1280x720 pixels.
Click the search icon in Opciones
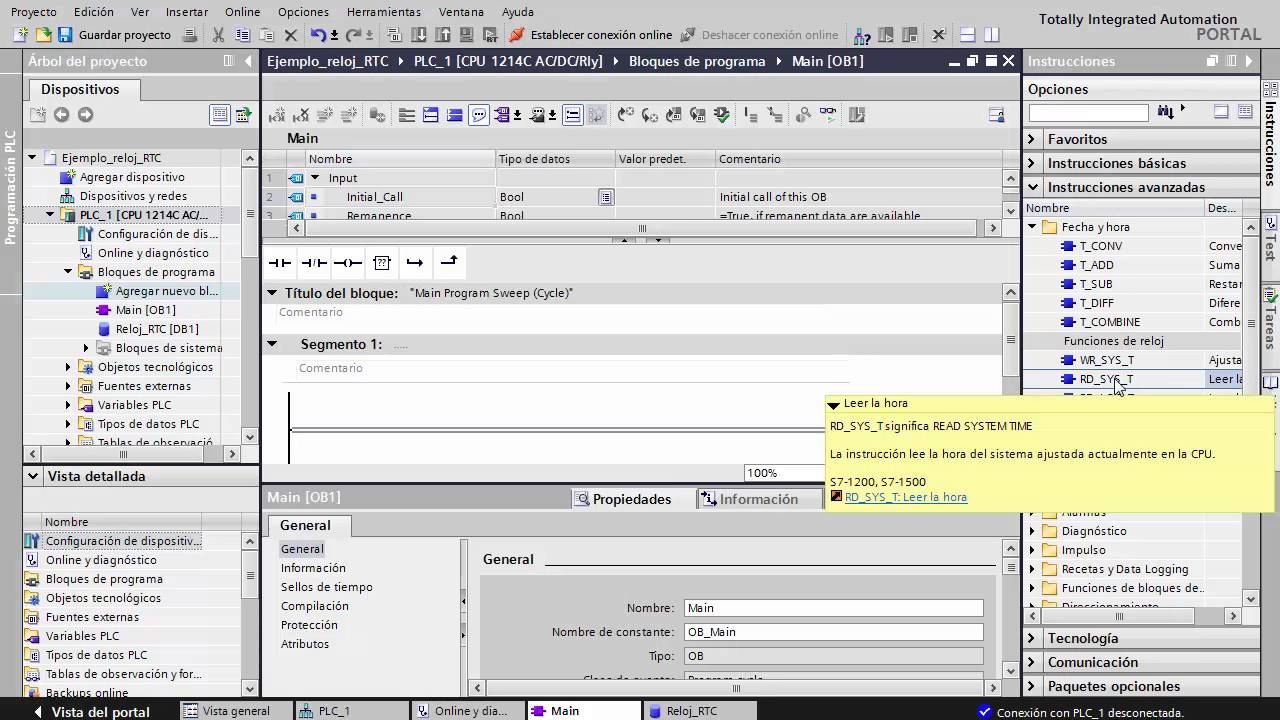tap(1166, 112)
